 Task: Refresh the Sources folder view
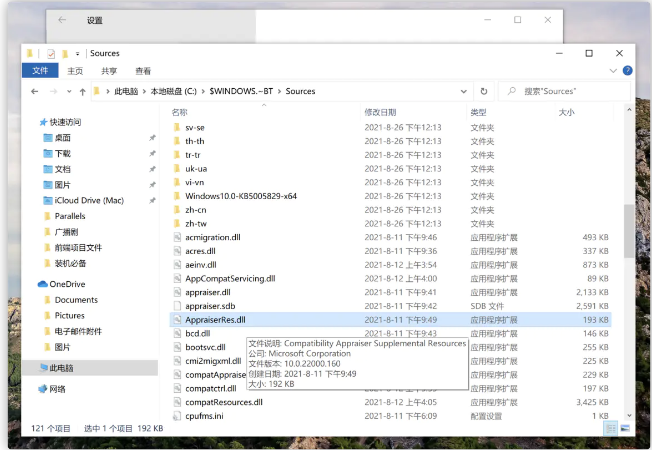pyautogui.click(x=484, y=91)
